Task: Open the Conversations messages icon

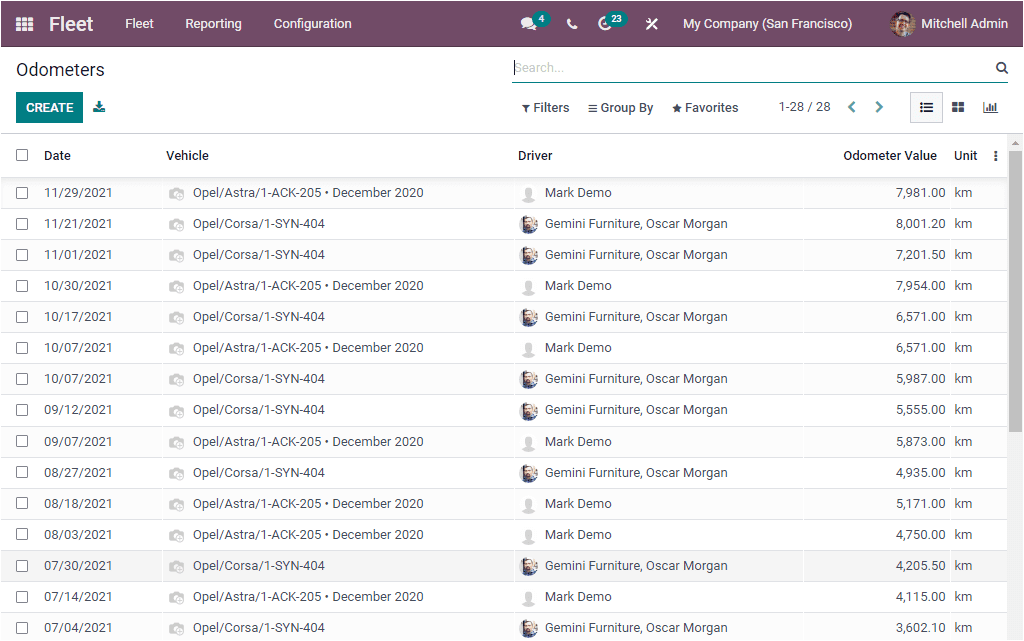Action: [x=528, y=23]
